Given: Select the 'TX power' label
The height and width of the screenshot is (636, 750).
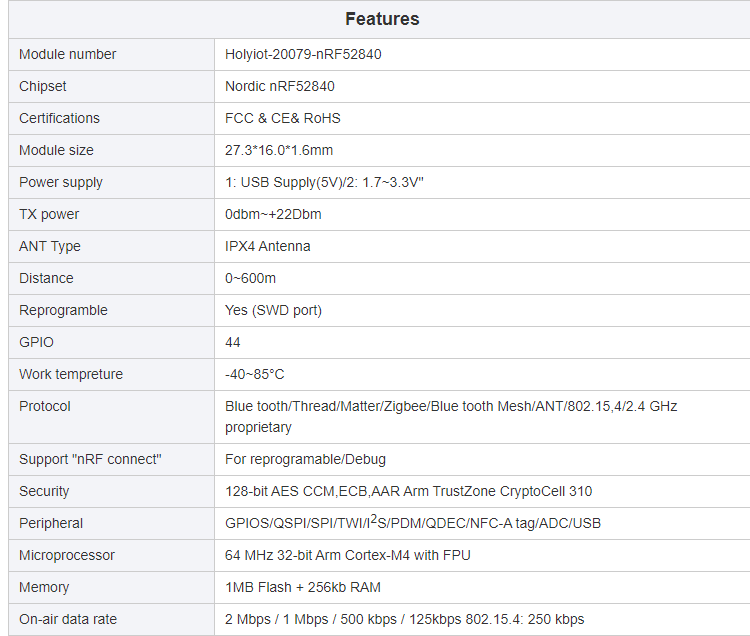Looking at the screenshot, I should click(x=49, y=214).
